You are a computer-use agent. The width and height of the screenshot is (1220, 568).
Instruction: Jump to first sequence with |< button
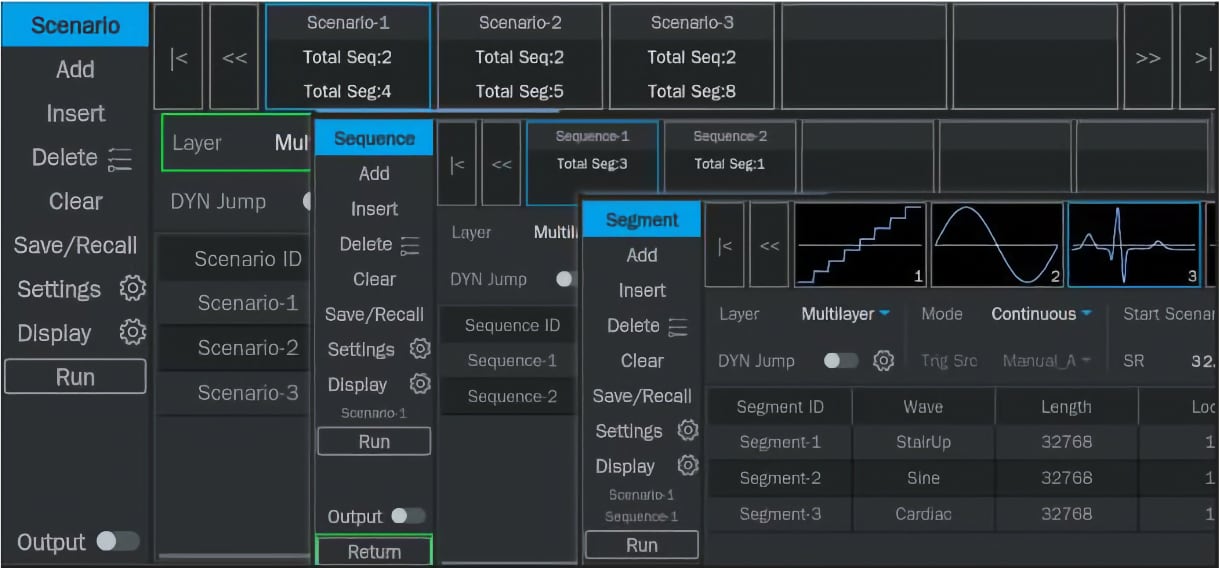(x=457, y=164)
